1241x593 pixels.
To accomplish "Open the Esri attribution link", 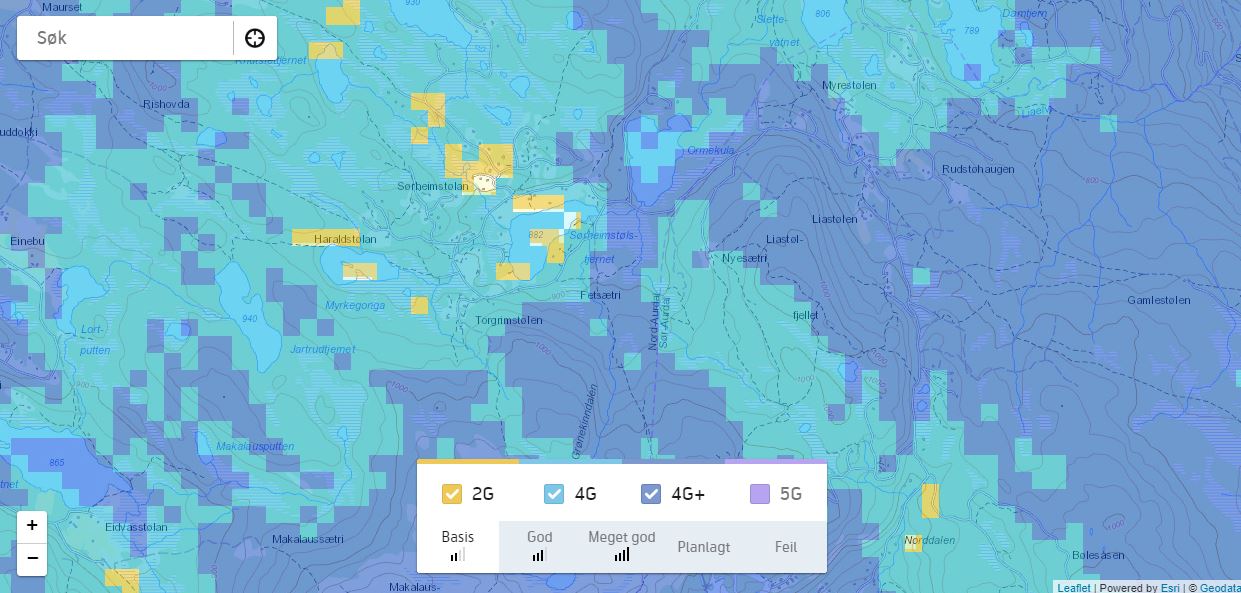I will pos(1170,588).
